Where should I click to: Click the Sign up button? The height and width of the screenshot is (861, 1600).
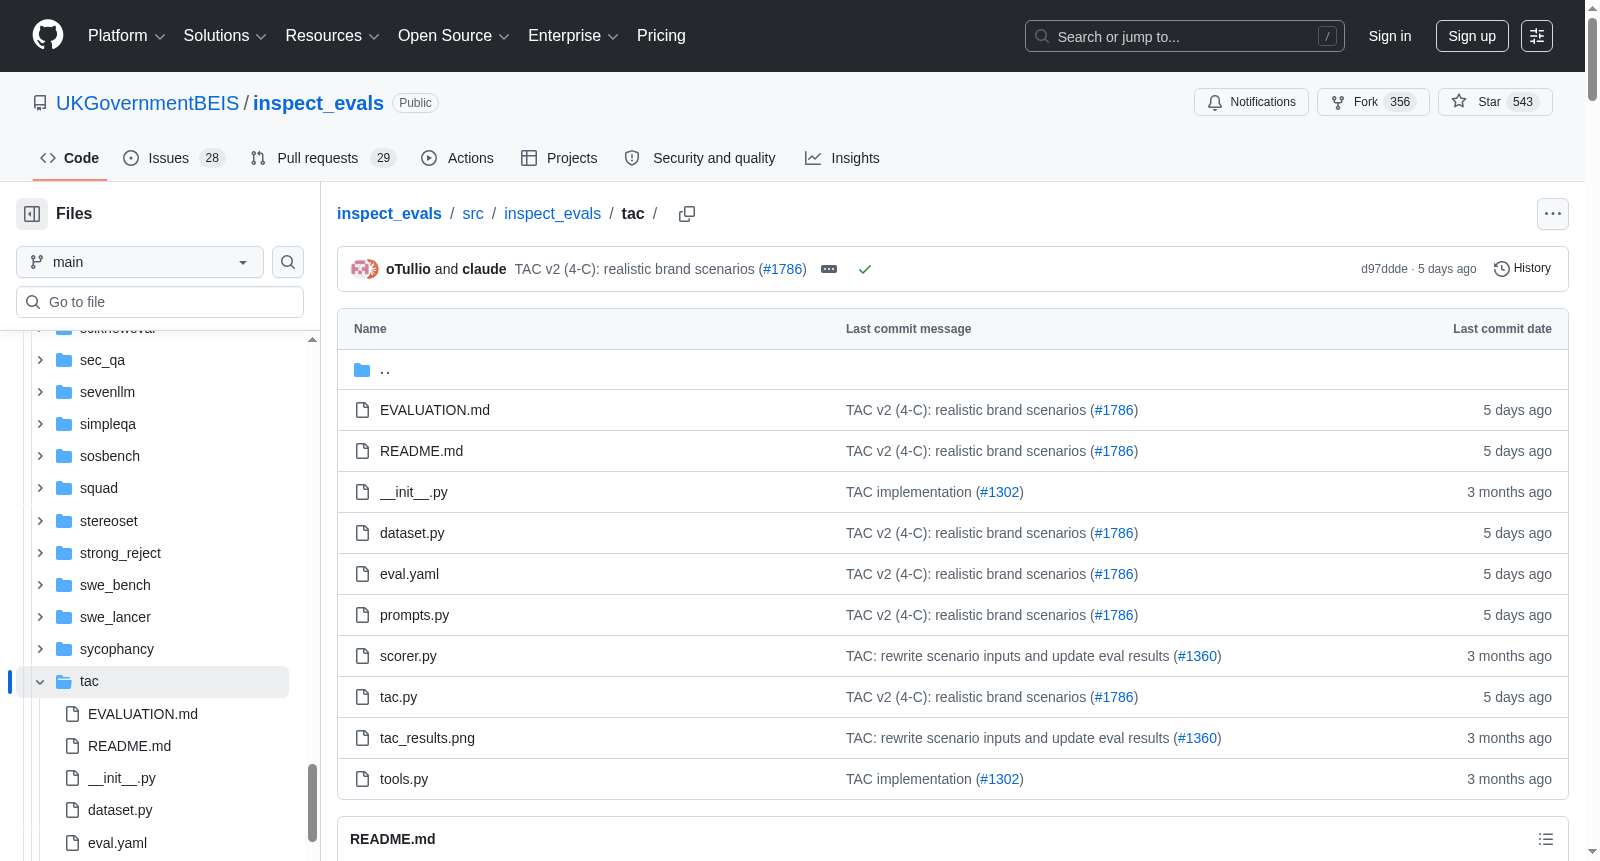point(1472,36)
